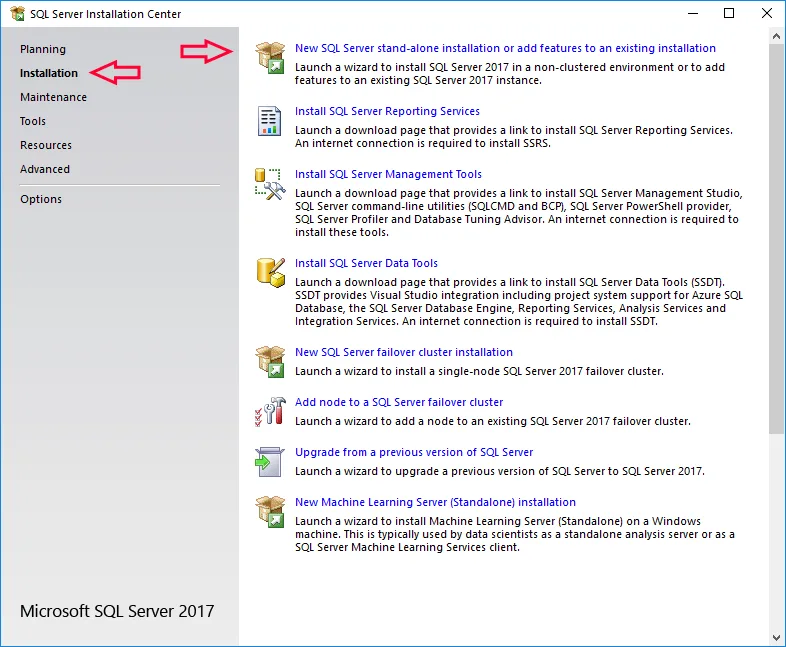
Task: Click the Upgrade green arrow icon
Action: pos(270,462)
